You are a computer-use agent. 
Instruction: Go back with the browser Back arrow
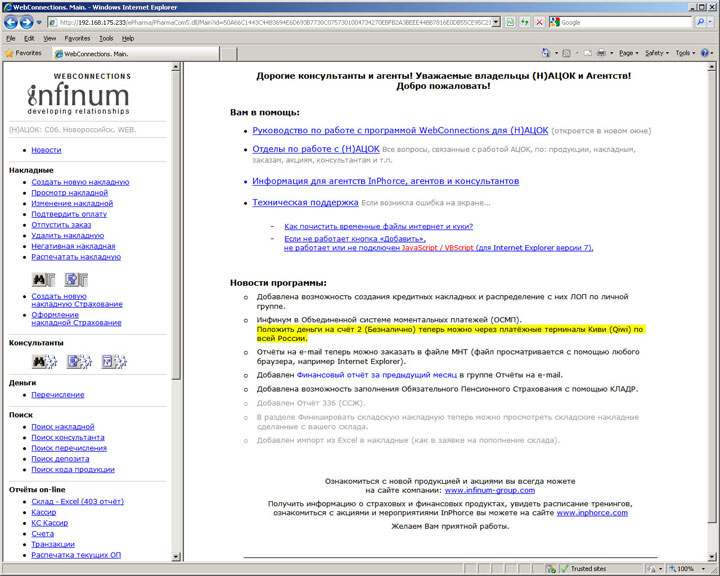[11, 22]
